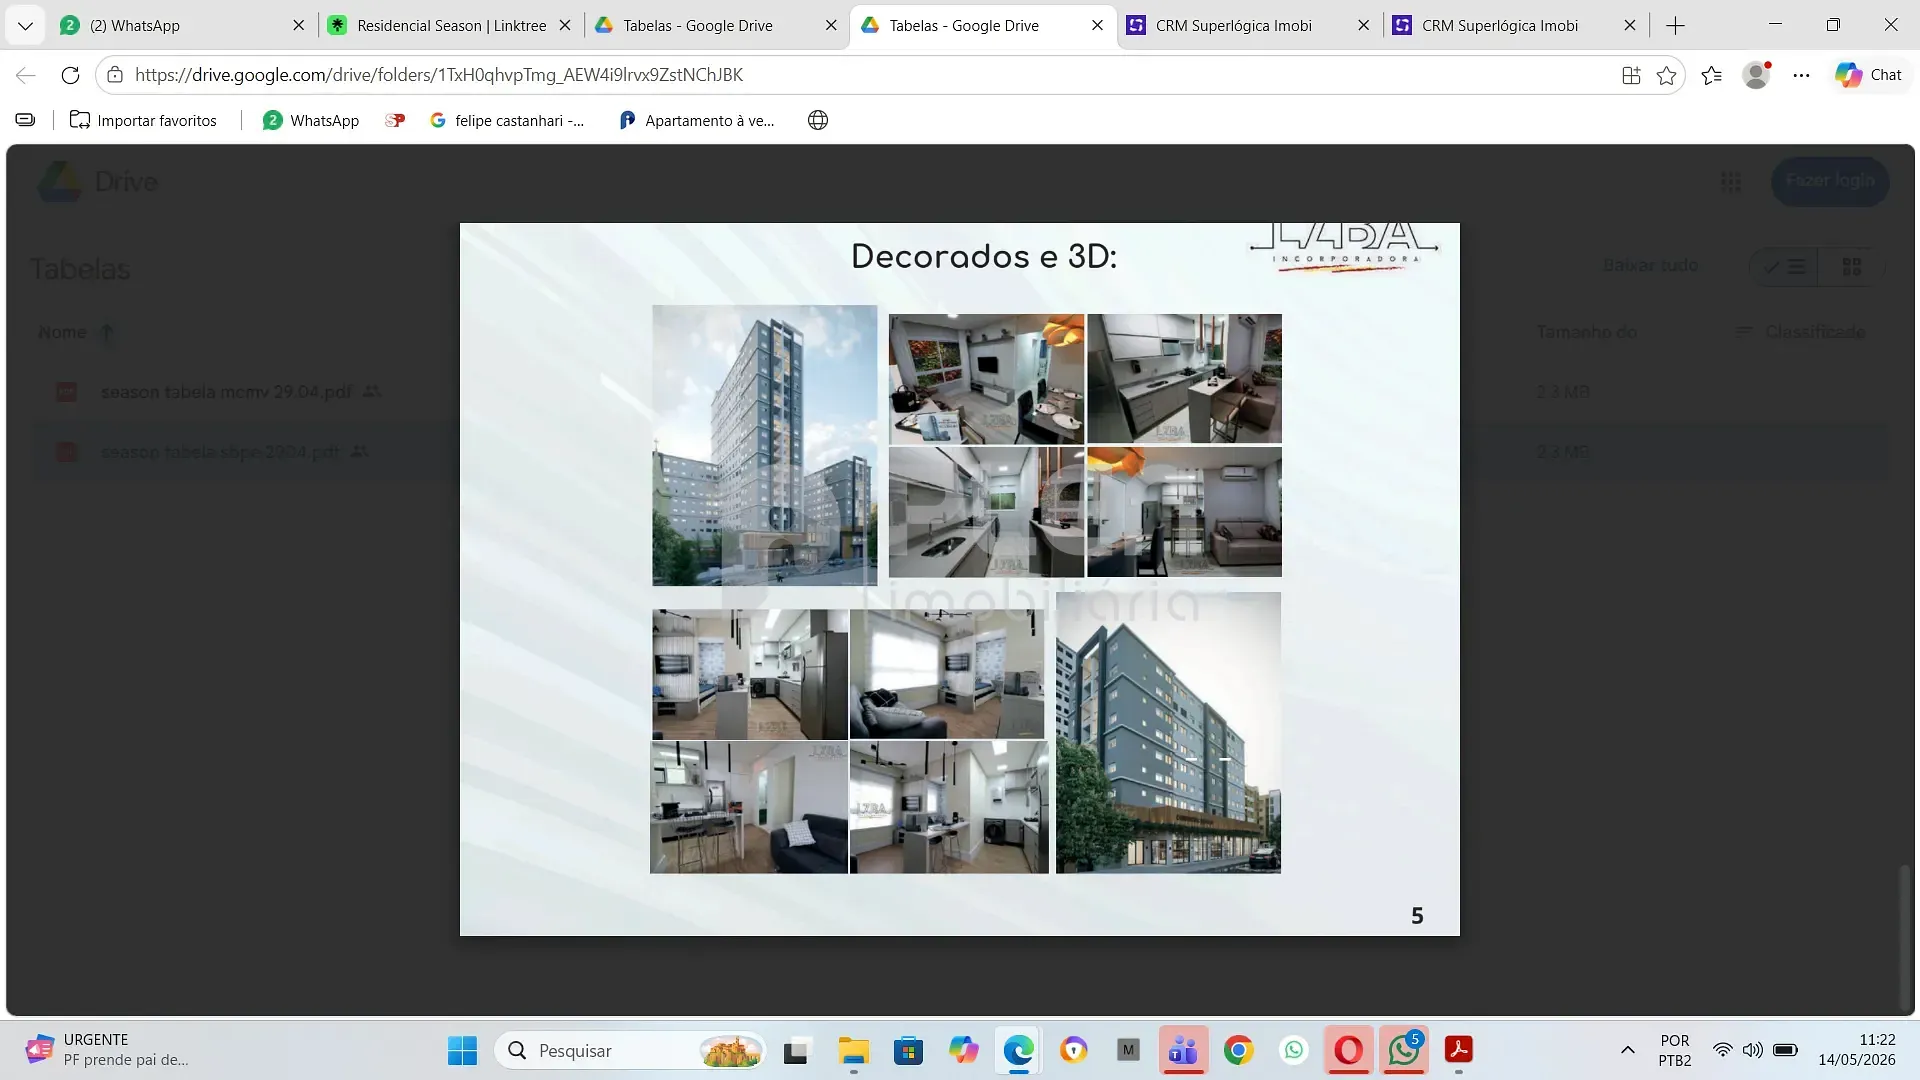Open the tab actions menu chevron
The width and height of the screenshot is (1920, 1080).
(25, 26)
